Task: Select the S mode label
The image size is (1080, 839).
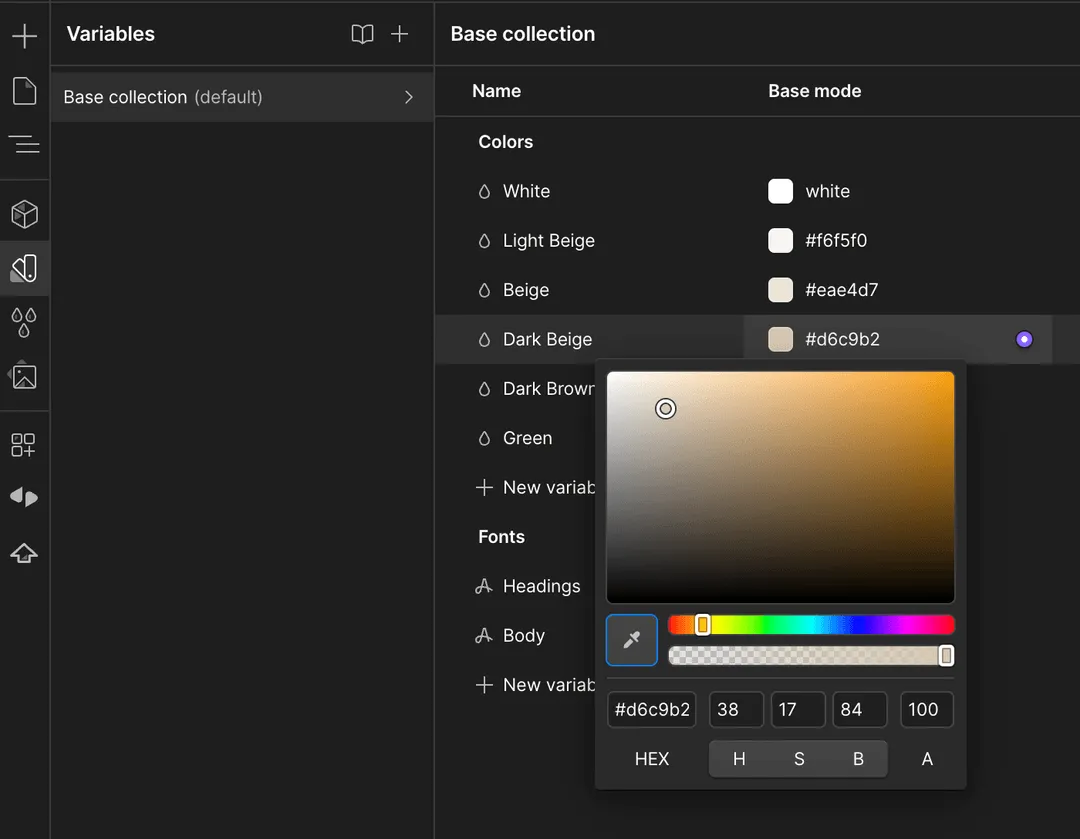Action: pos(799,759)
